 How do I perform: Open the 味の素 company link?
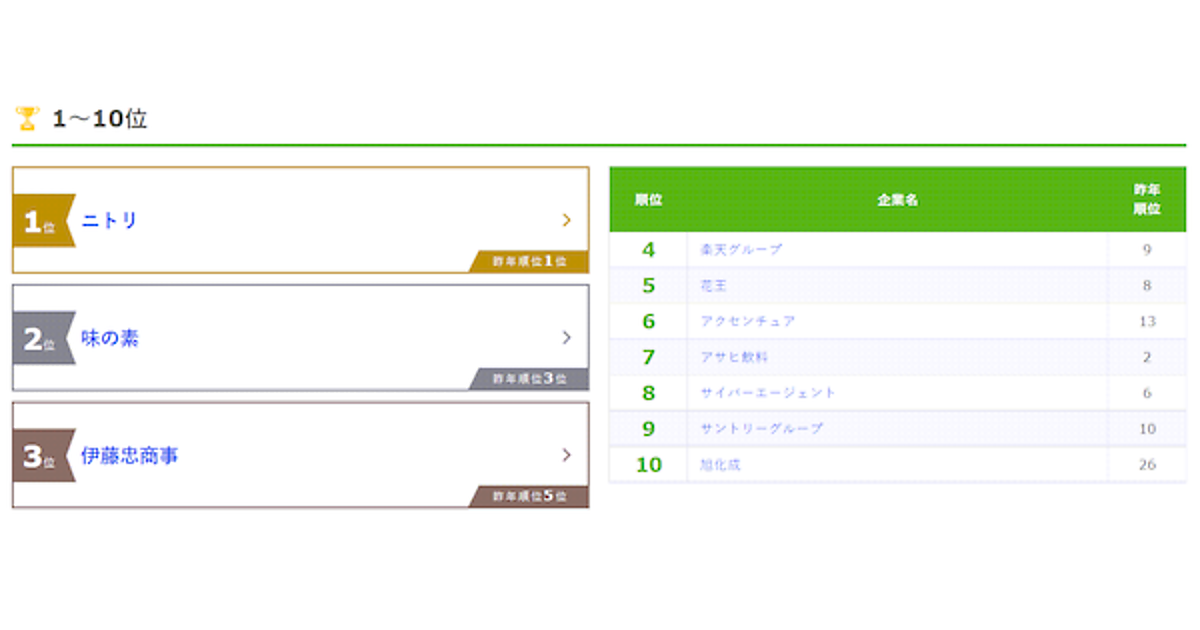110,338
